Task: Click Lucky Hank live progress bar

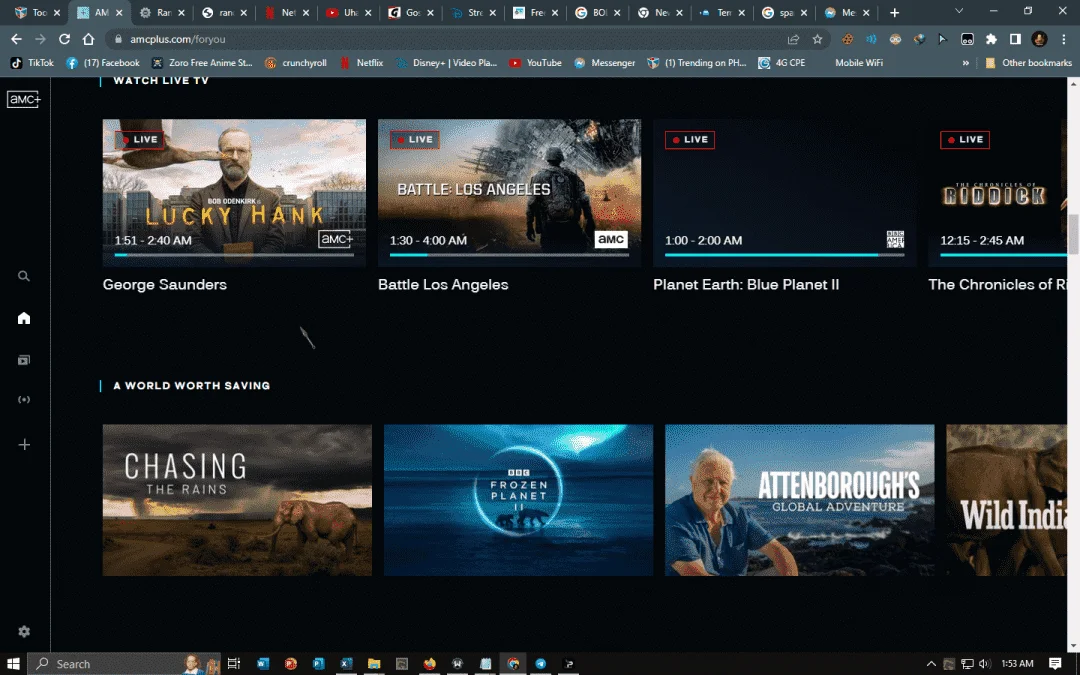Action: pos(234,255)
